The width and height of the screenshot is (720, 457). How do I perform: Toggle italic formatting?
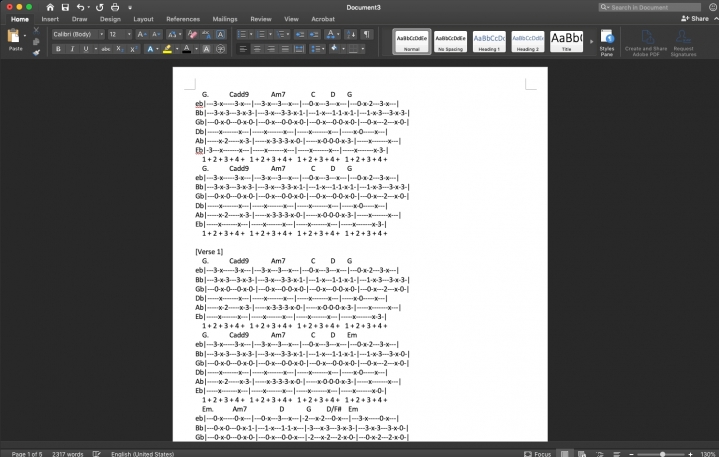(72, 49)
